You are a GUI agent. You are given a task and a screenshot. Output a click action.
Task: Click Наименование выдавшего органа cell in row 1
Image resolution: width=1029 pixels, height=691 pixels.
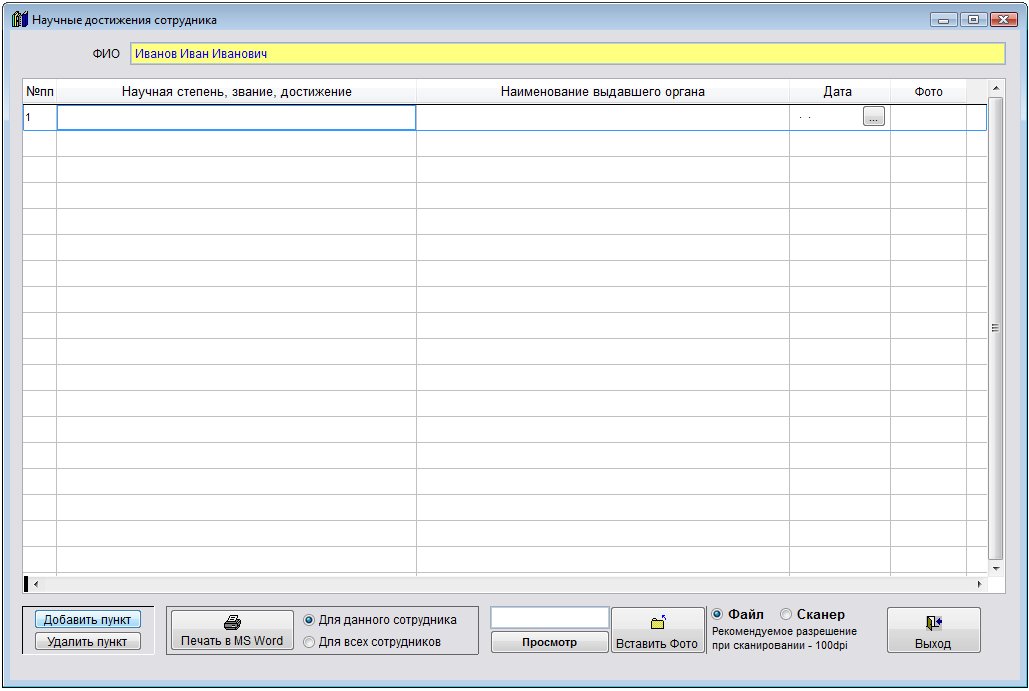click(x=602, y=117)
